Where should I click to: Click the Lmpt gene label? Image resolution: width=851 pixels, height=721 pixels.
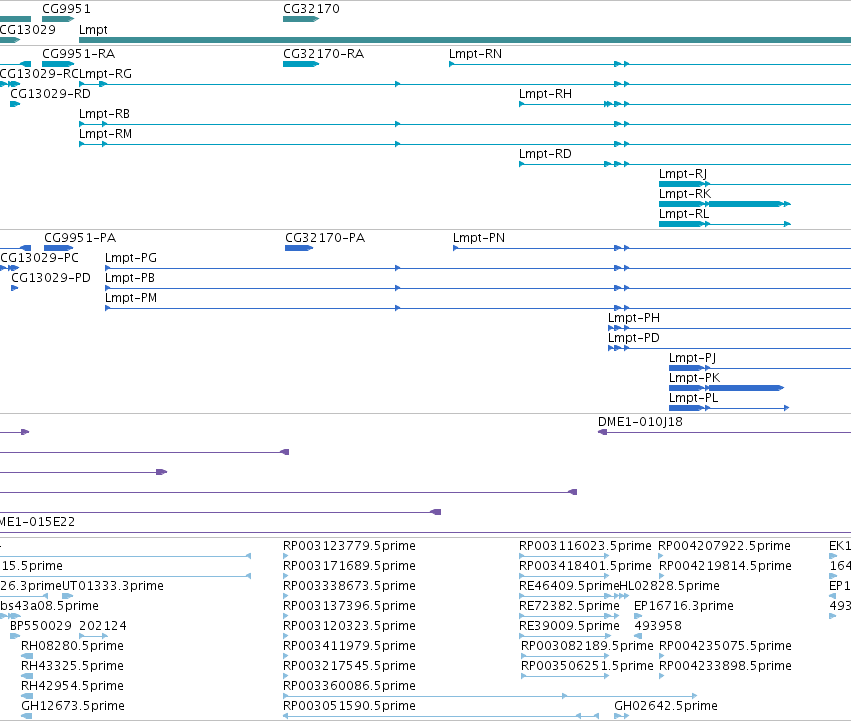click(x=93, y=29)
